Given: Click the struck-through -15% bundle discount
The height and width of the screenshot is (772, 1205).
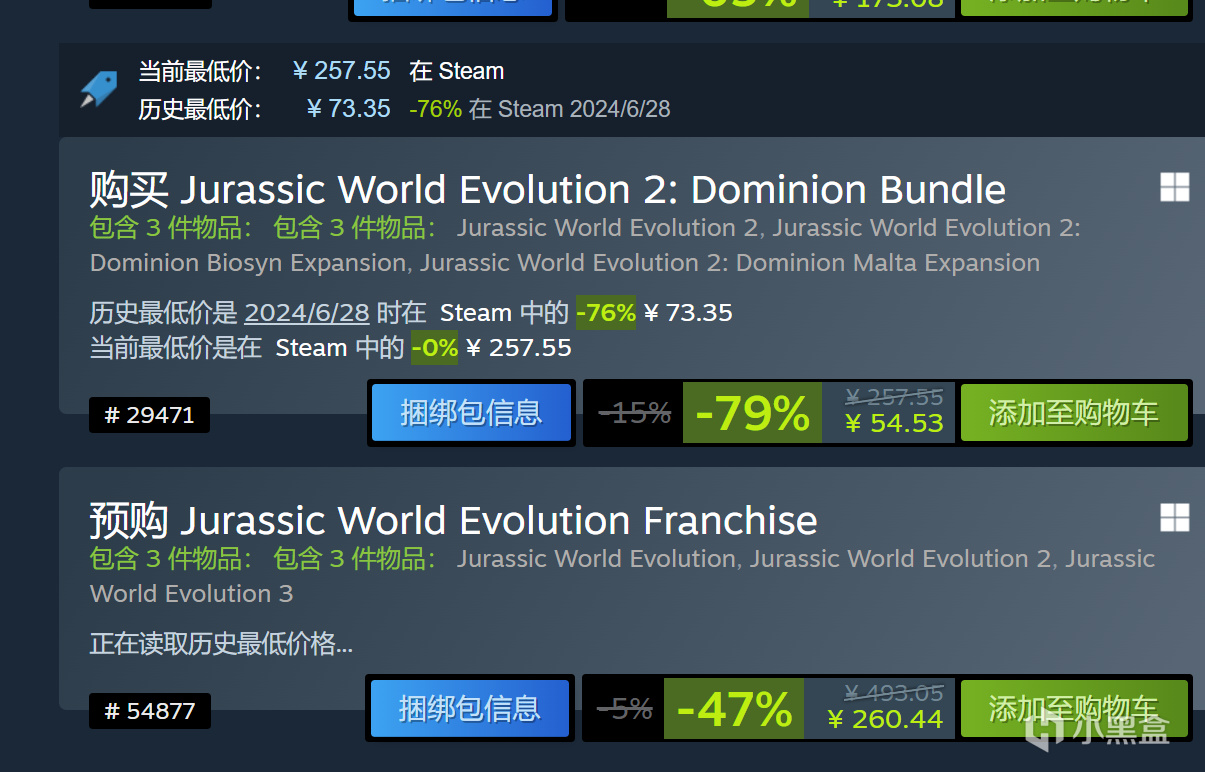Looking at the screenshot, I should point(634,412).
